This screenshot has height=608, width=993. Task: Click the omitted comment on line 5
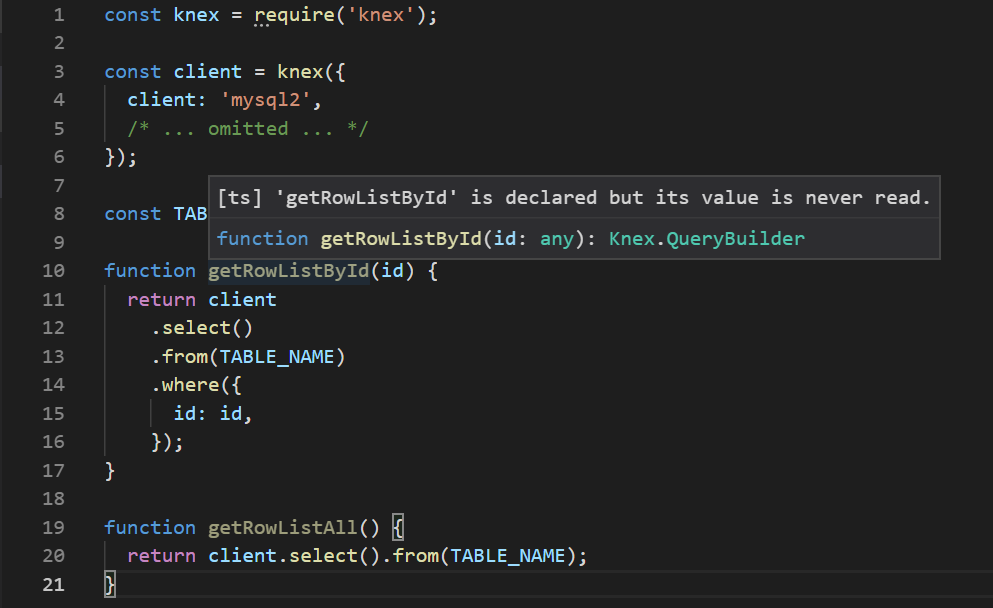248,129
